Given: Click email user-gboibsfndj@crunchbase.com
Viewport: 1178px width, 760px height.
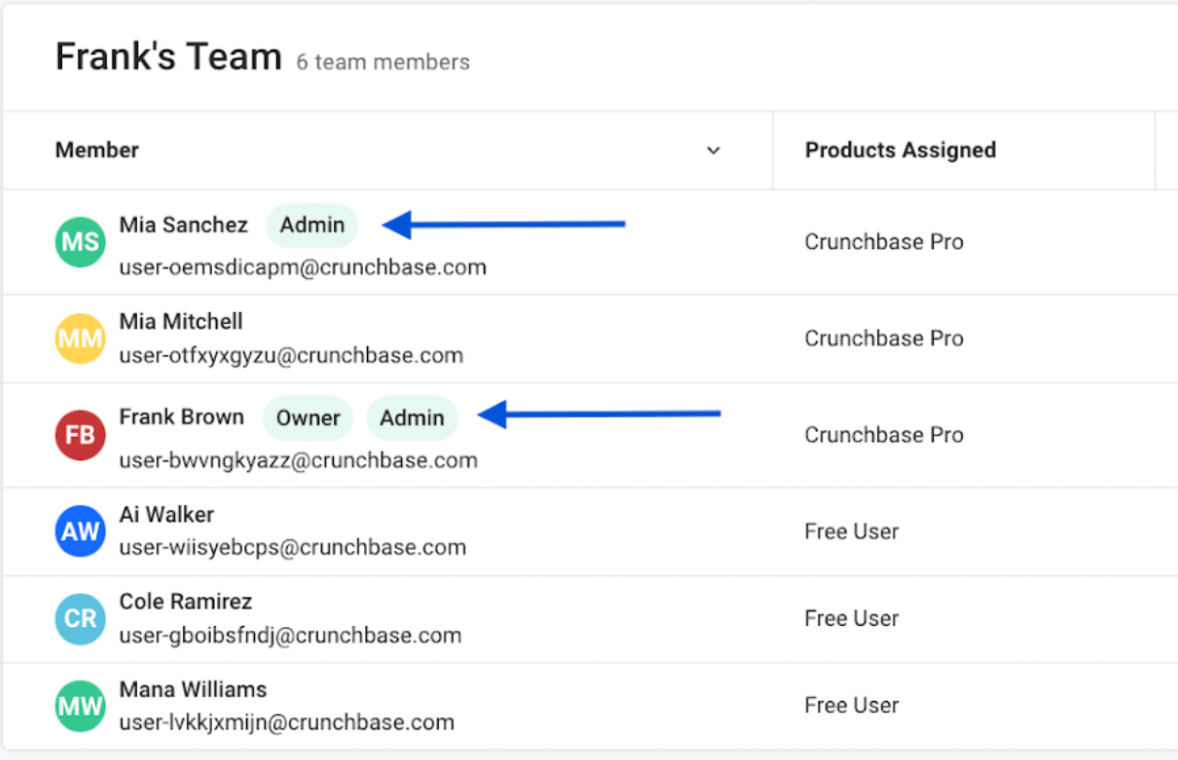Looking at the screenshot, I should coord(291,635).
